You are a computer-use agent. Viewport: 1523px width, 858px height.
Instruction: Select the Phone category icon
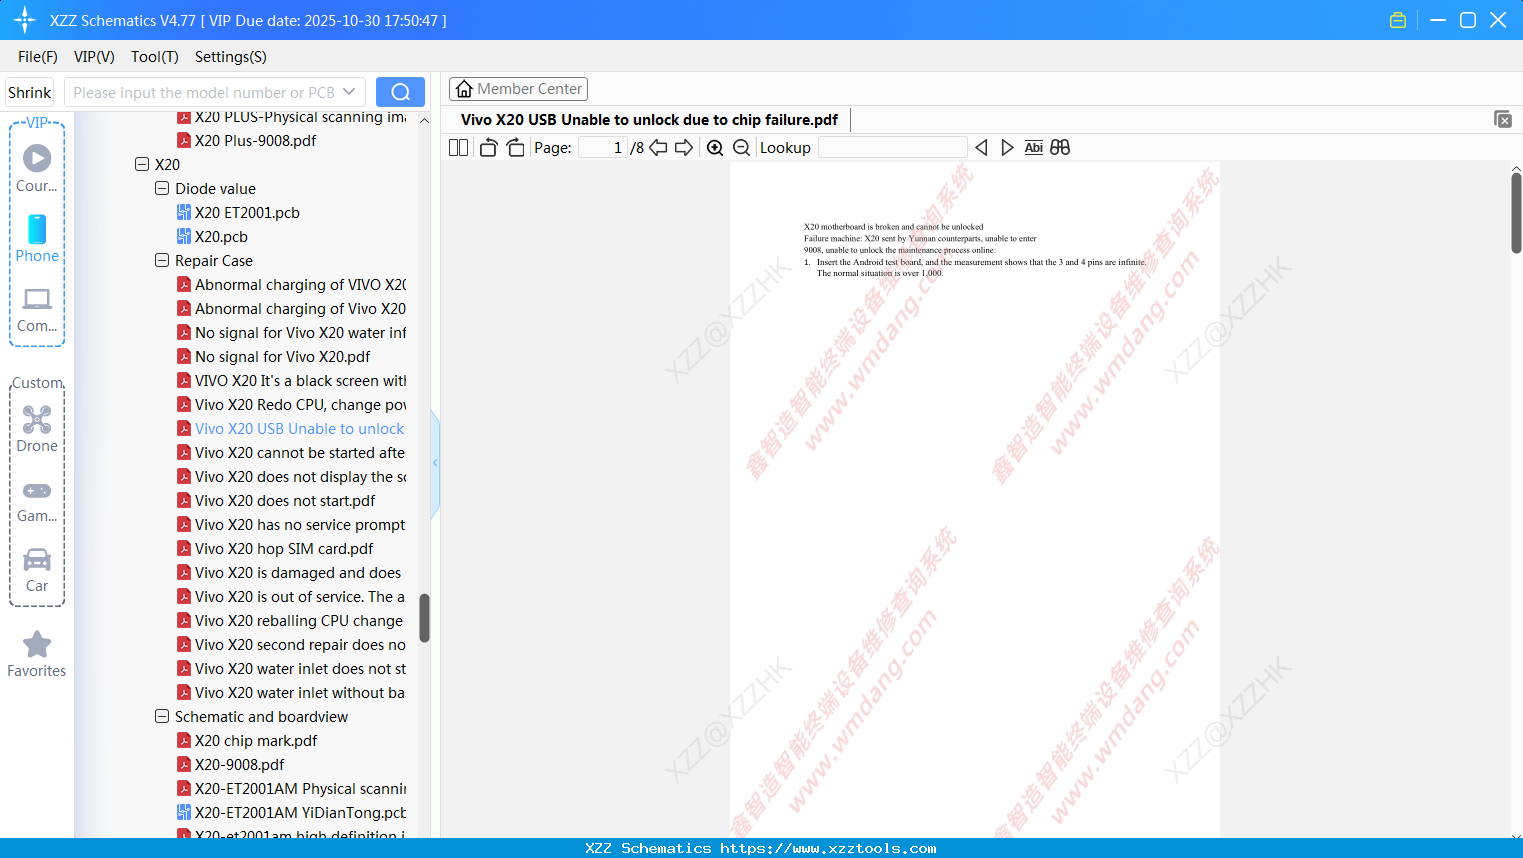pyautogui.click(x=37, y=239)
